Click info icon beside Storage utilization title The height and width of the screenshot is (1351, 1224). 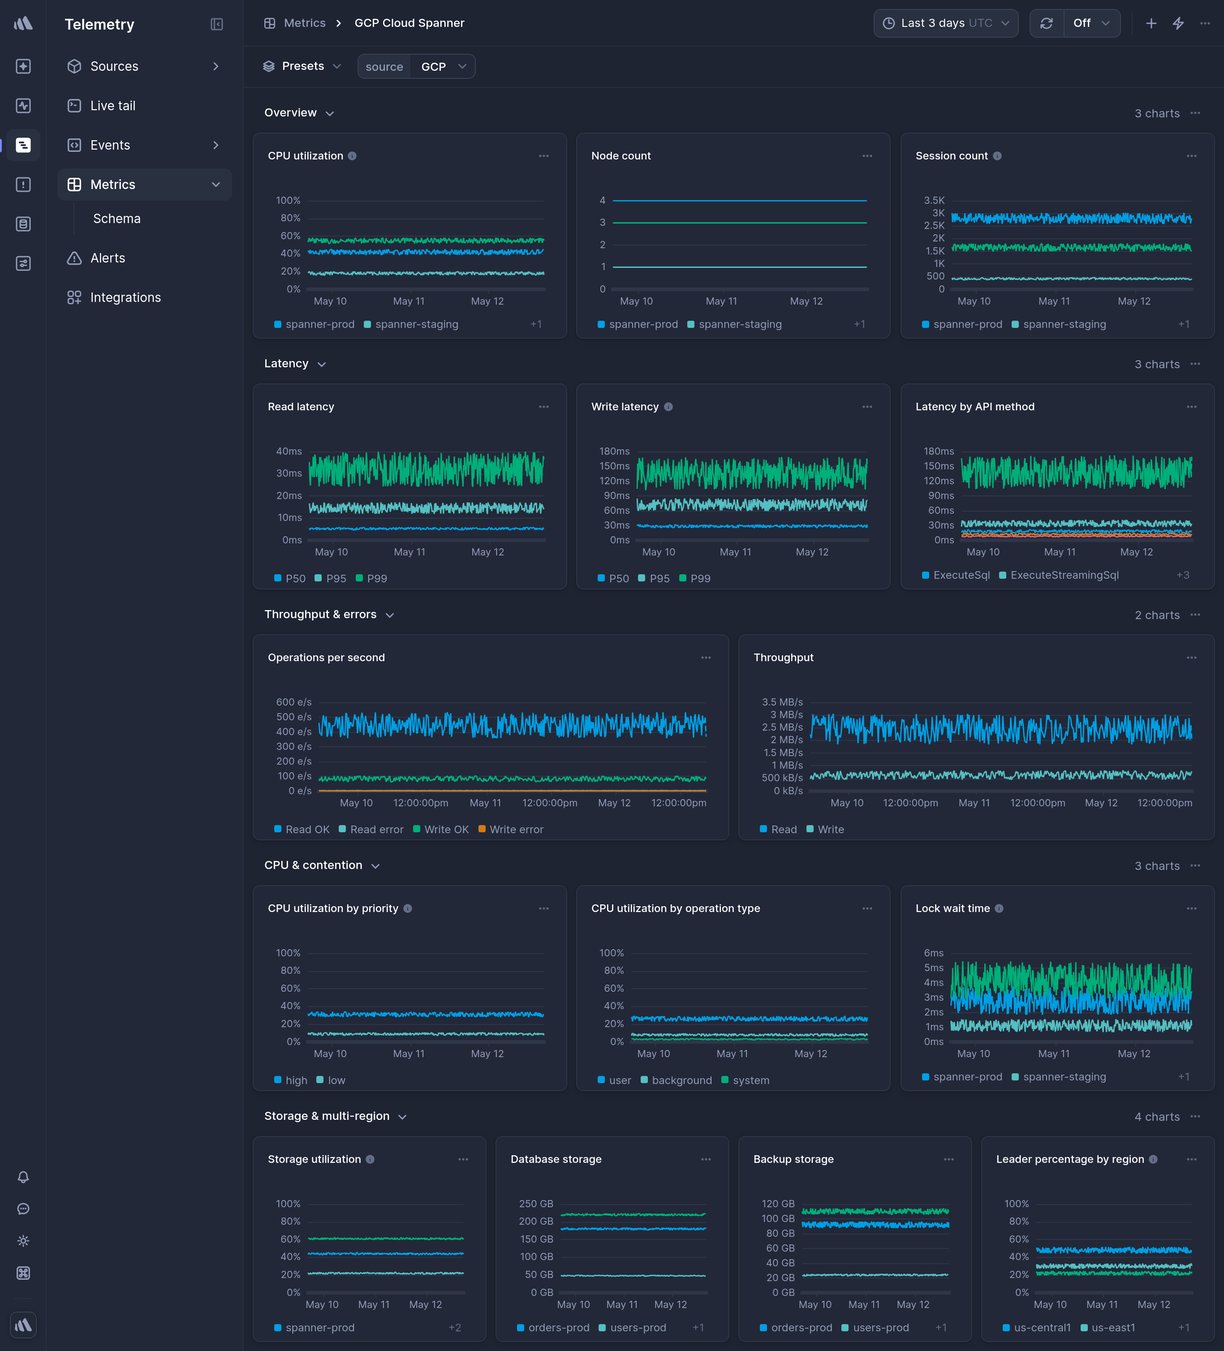coord(370,1160)
